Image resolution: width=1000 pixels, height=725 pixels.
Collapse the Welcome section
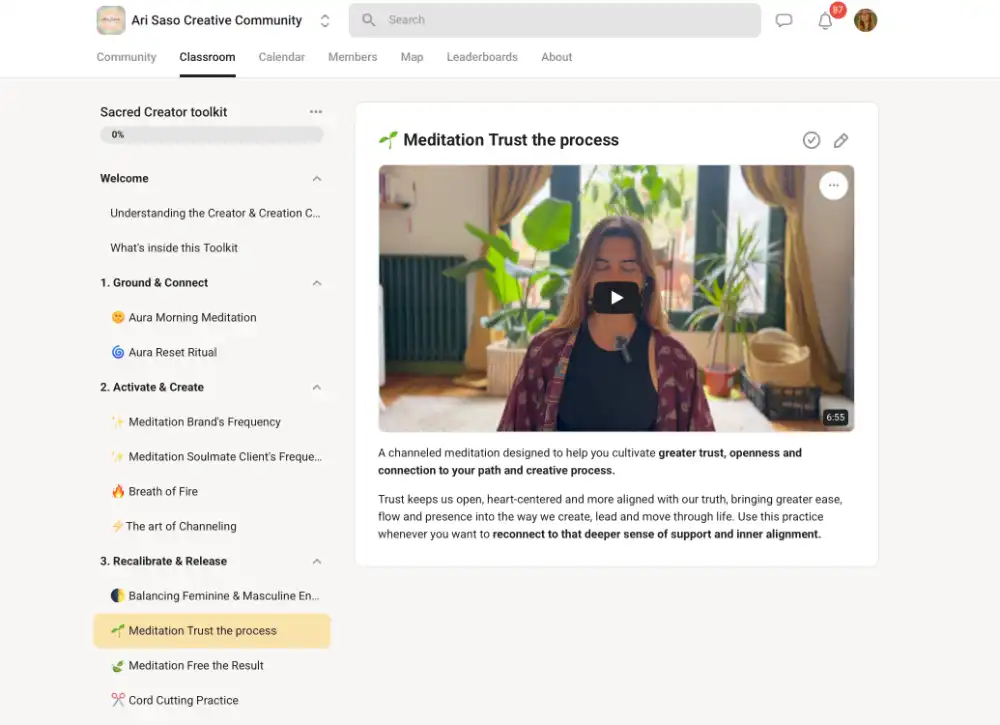(x=317, y=179)
